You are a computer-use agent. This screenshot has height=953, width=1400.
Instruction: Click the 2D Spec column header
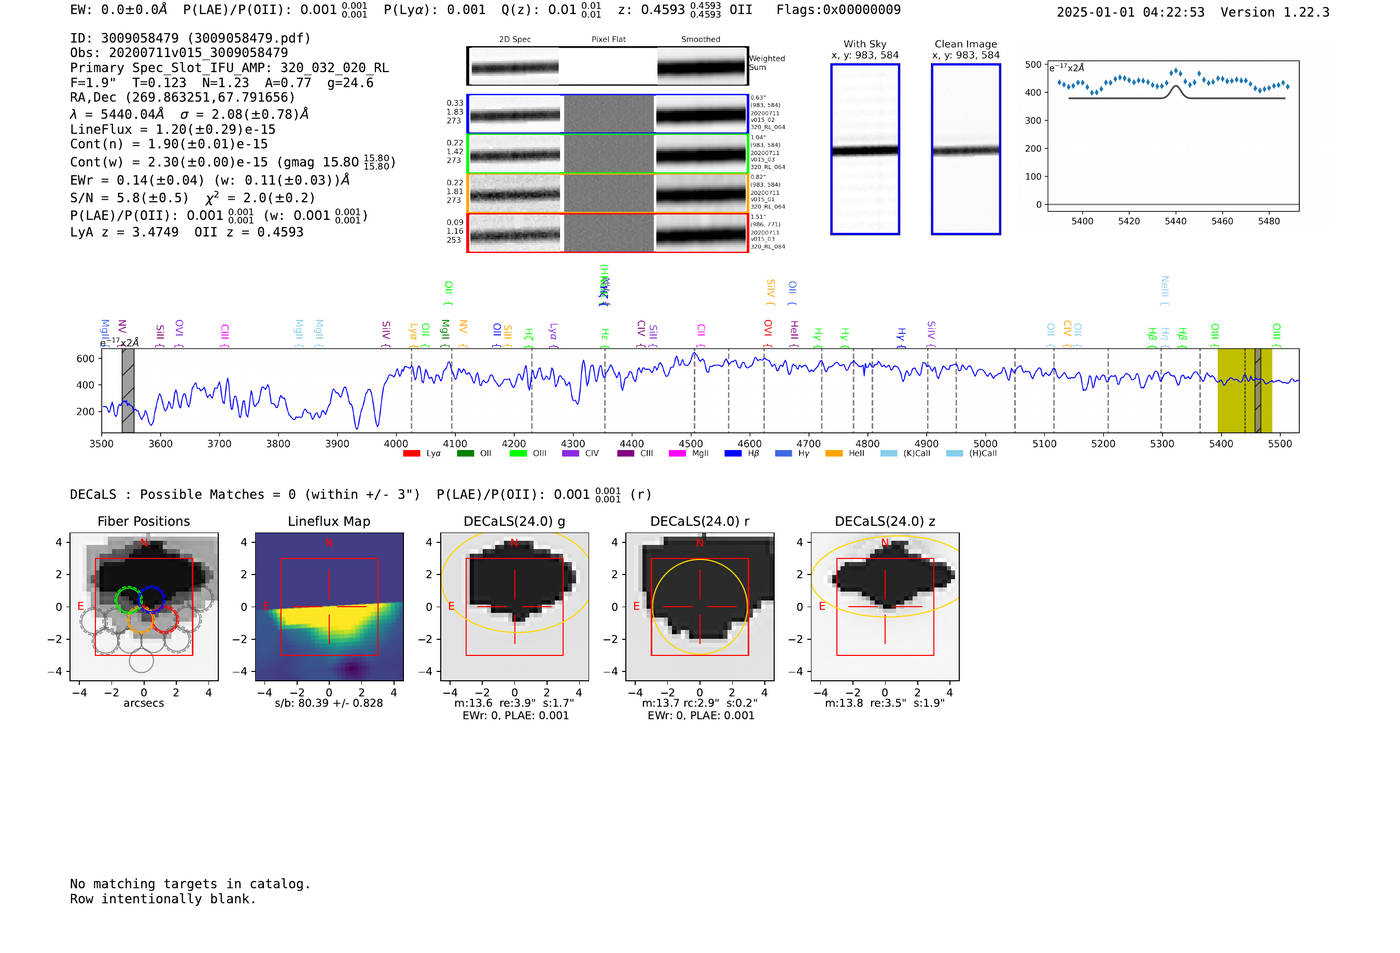pos(515,39)
